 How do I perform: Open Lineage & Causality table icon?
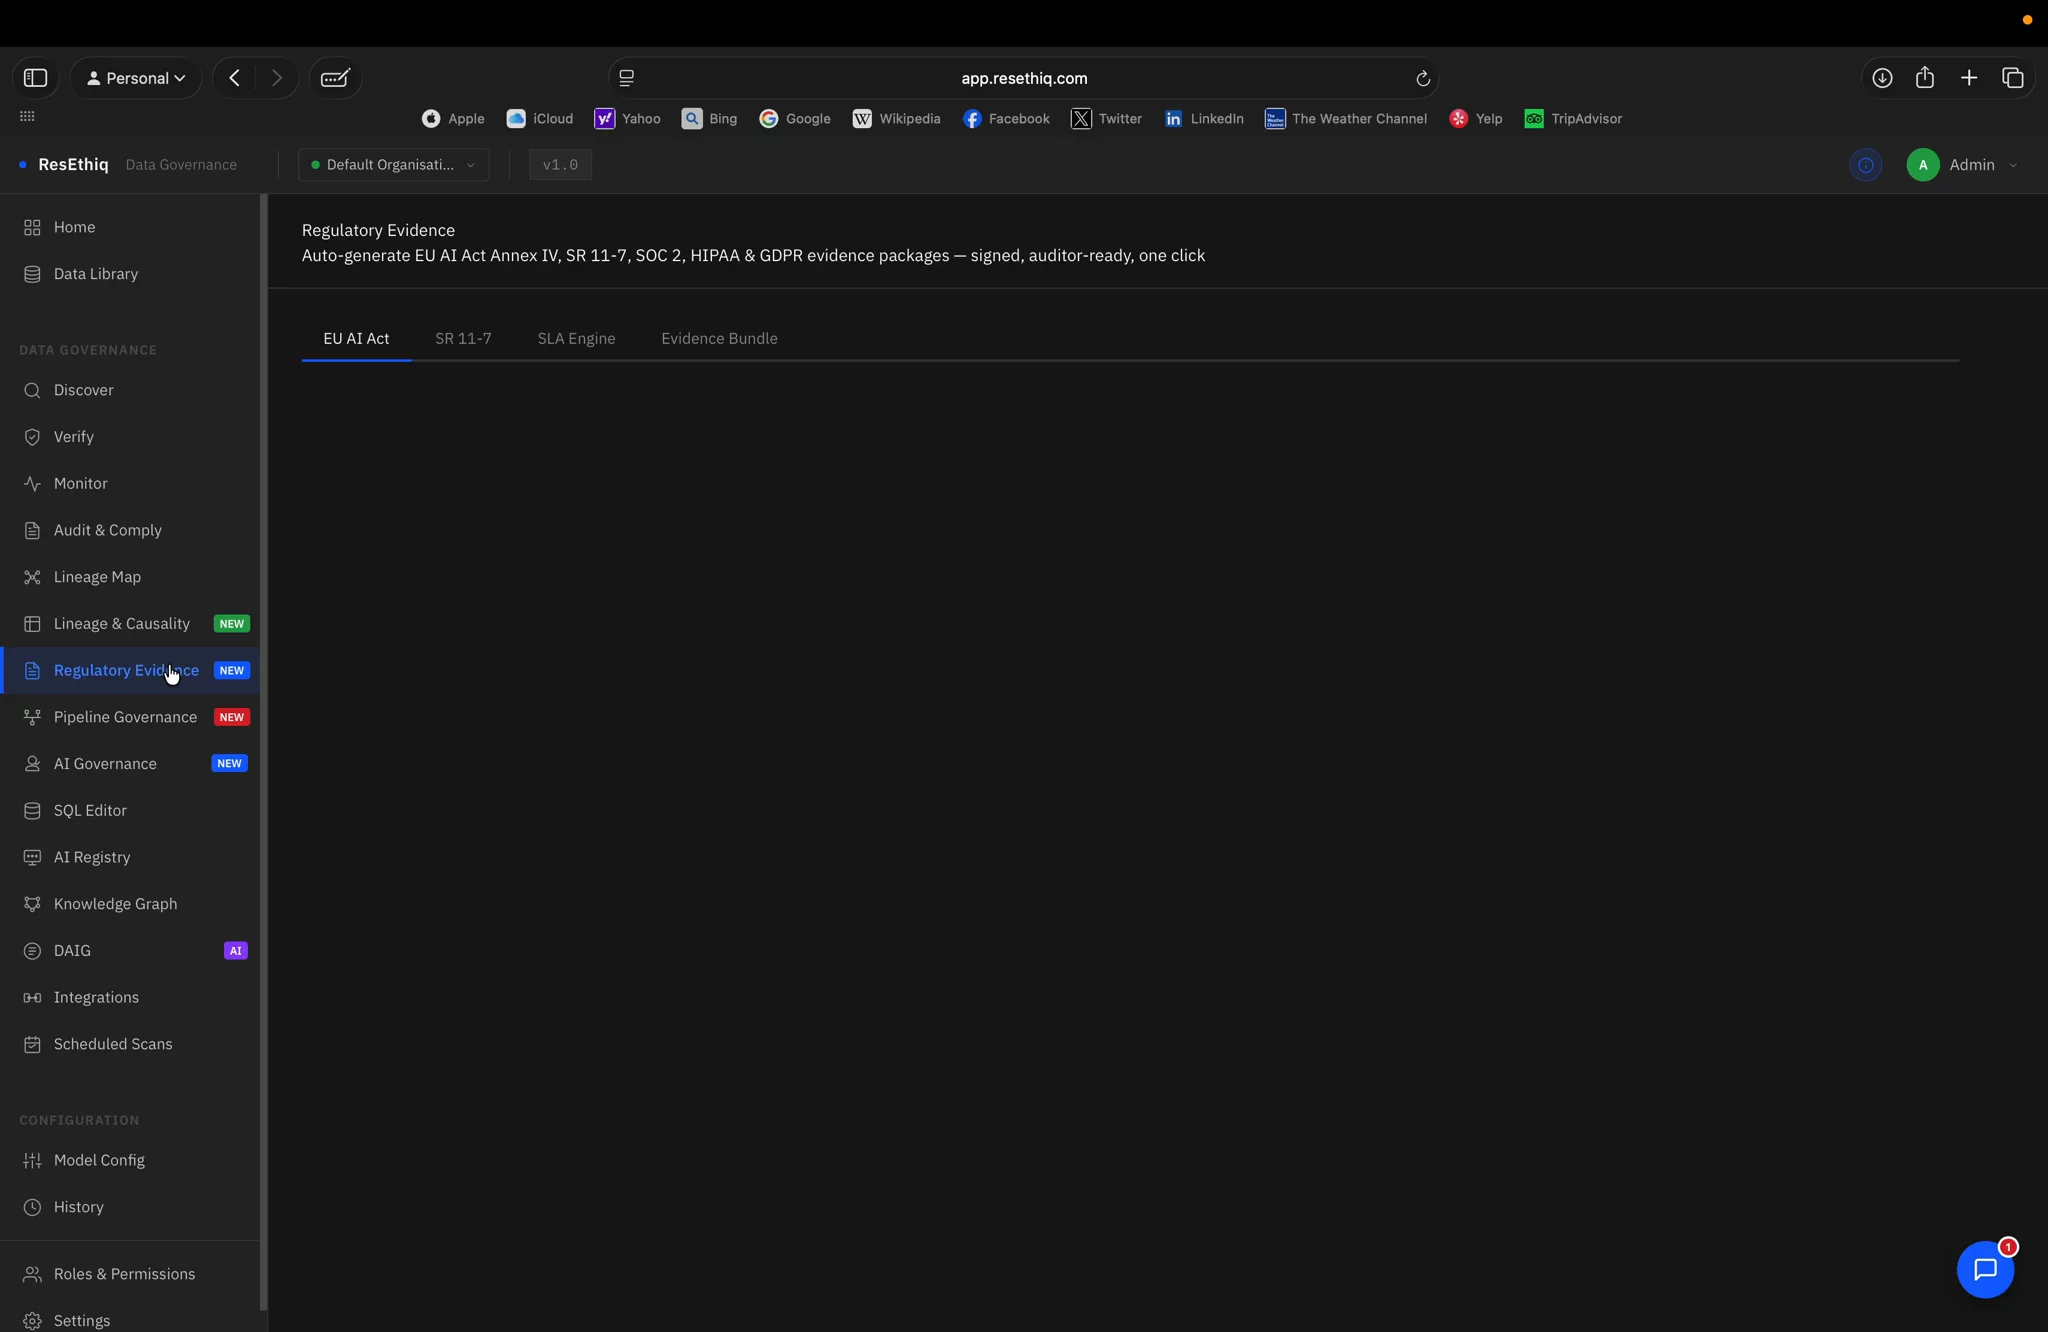coord(32,624)
